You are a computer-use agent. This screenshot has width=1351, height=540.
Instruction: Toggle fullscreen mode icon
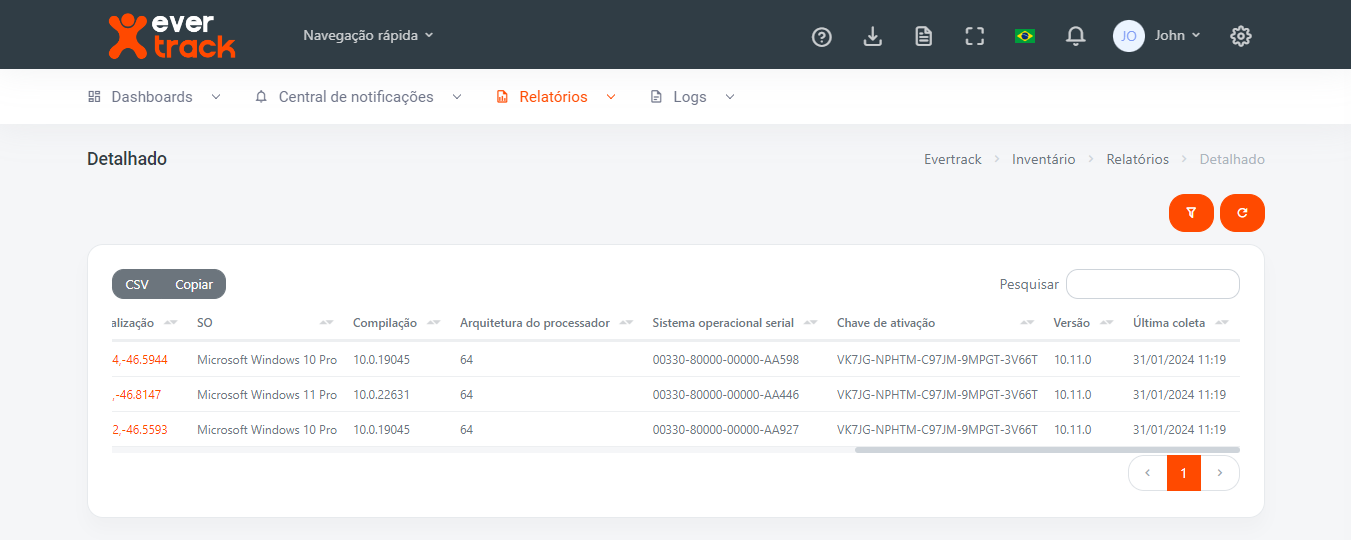(x=975, y=37)
